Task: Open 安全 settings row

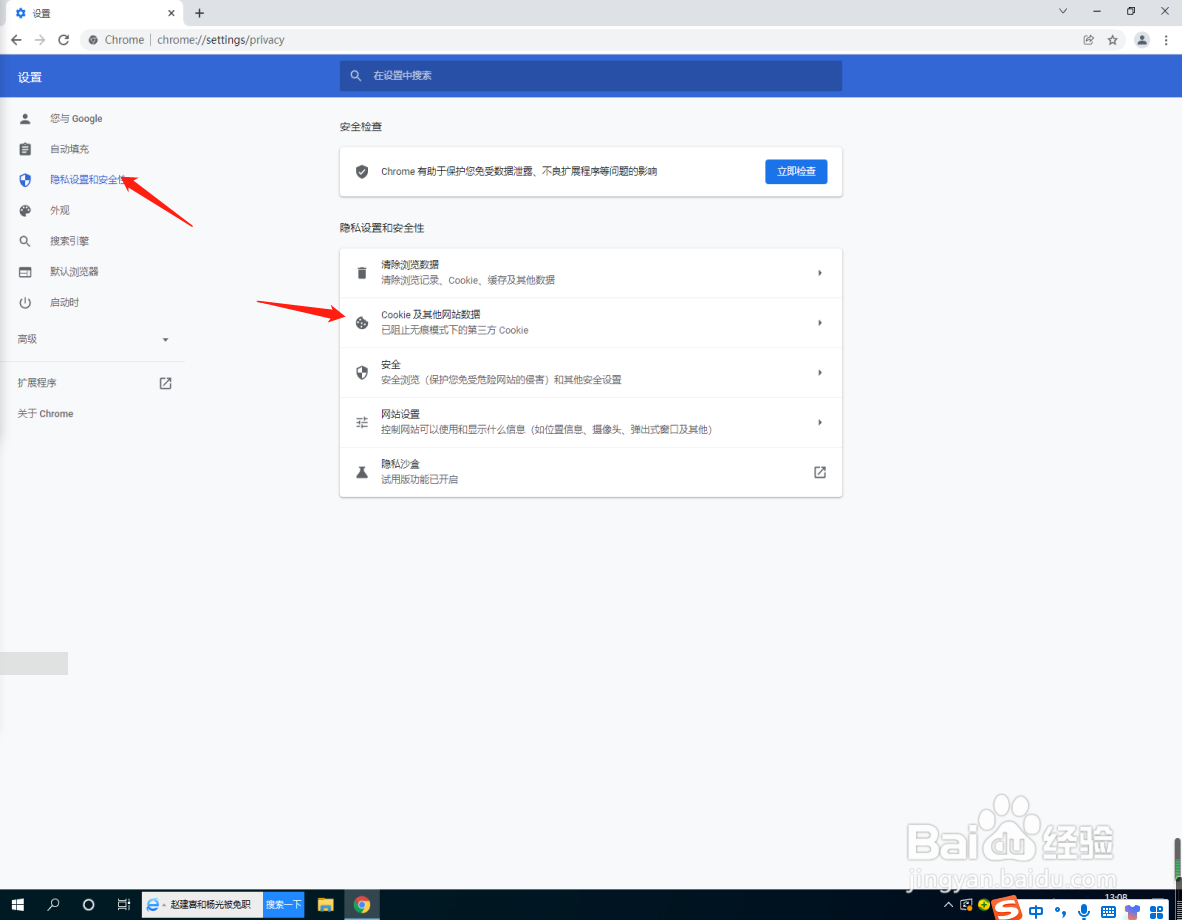Action: pyautogui.click(x=591, y=373)
